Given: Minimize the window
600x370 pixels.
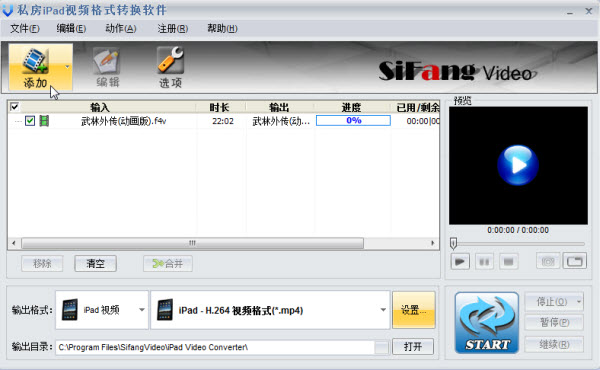Looking at the screenshot, I should (x=570, y=12).
